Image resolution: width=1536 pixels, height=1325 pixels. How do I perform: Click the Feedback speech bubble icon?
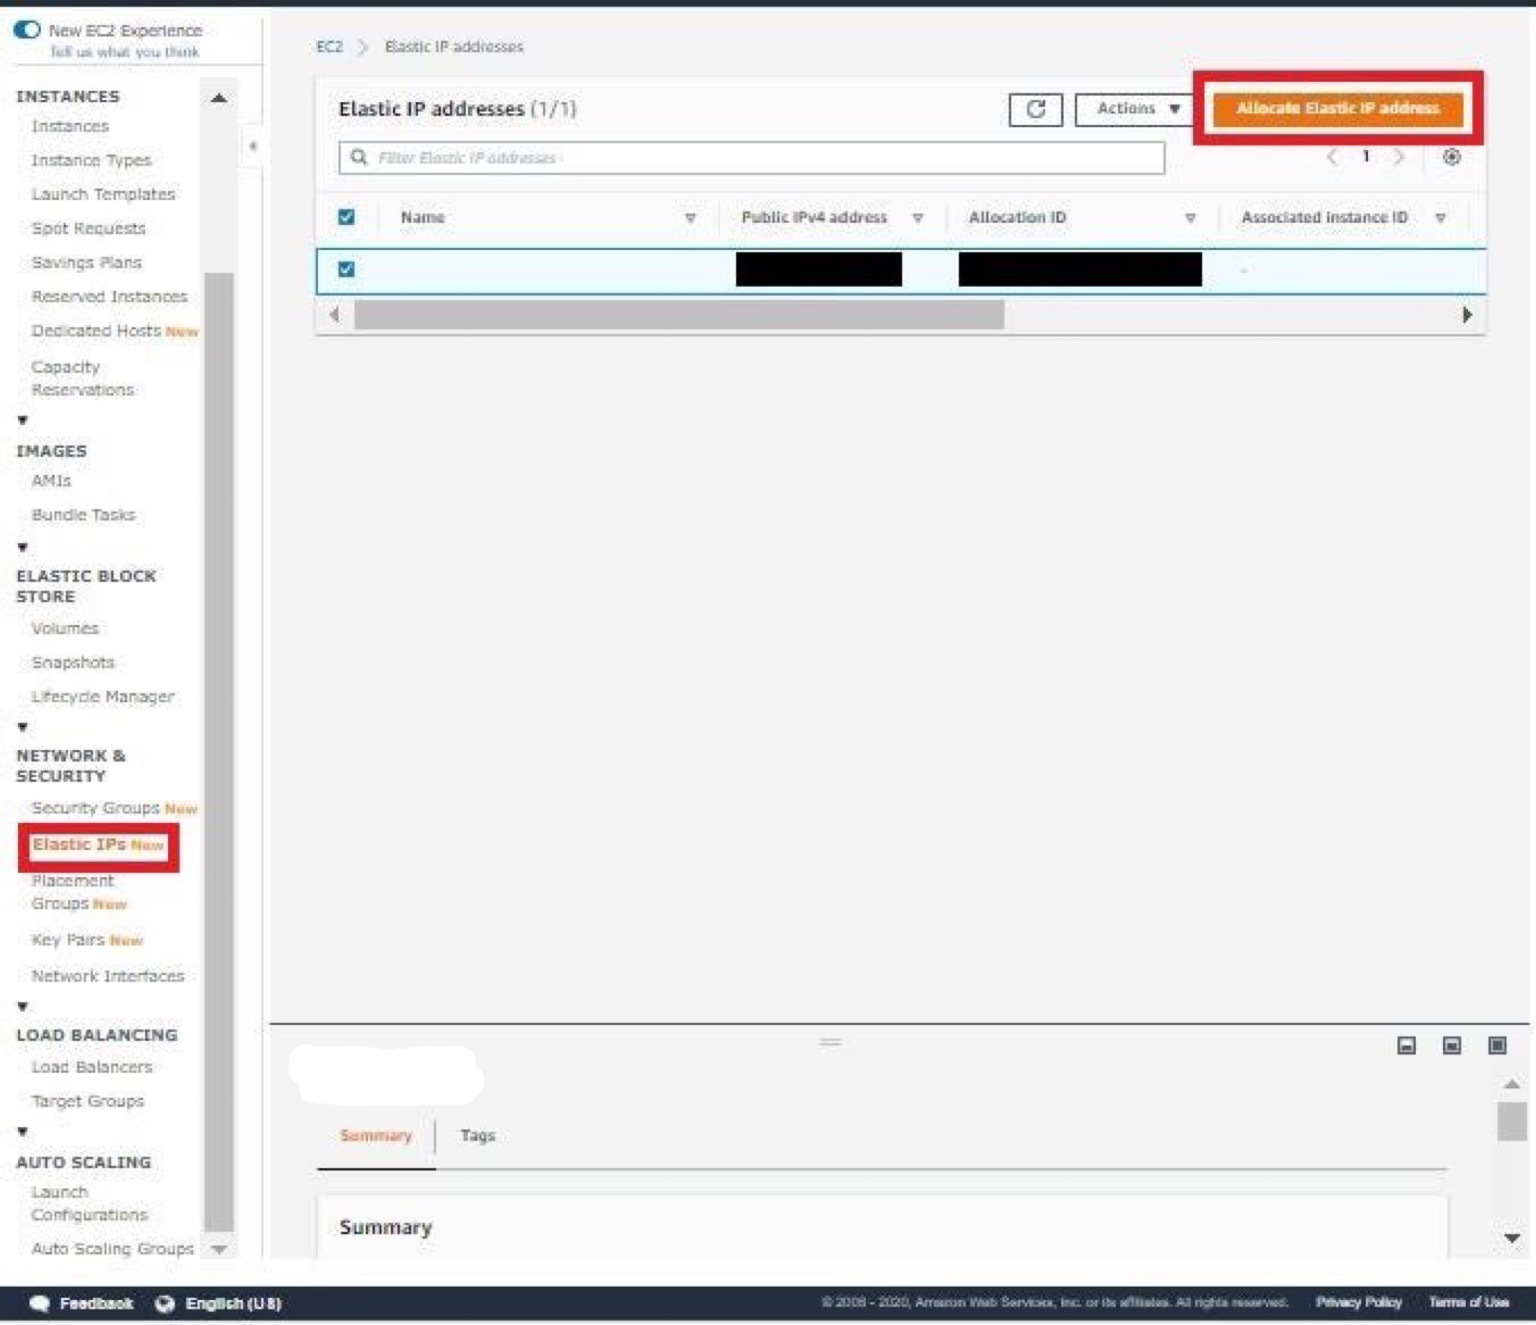point(39,1303)
